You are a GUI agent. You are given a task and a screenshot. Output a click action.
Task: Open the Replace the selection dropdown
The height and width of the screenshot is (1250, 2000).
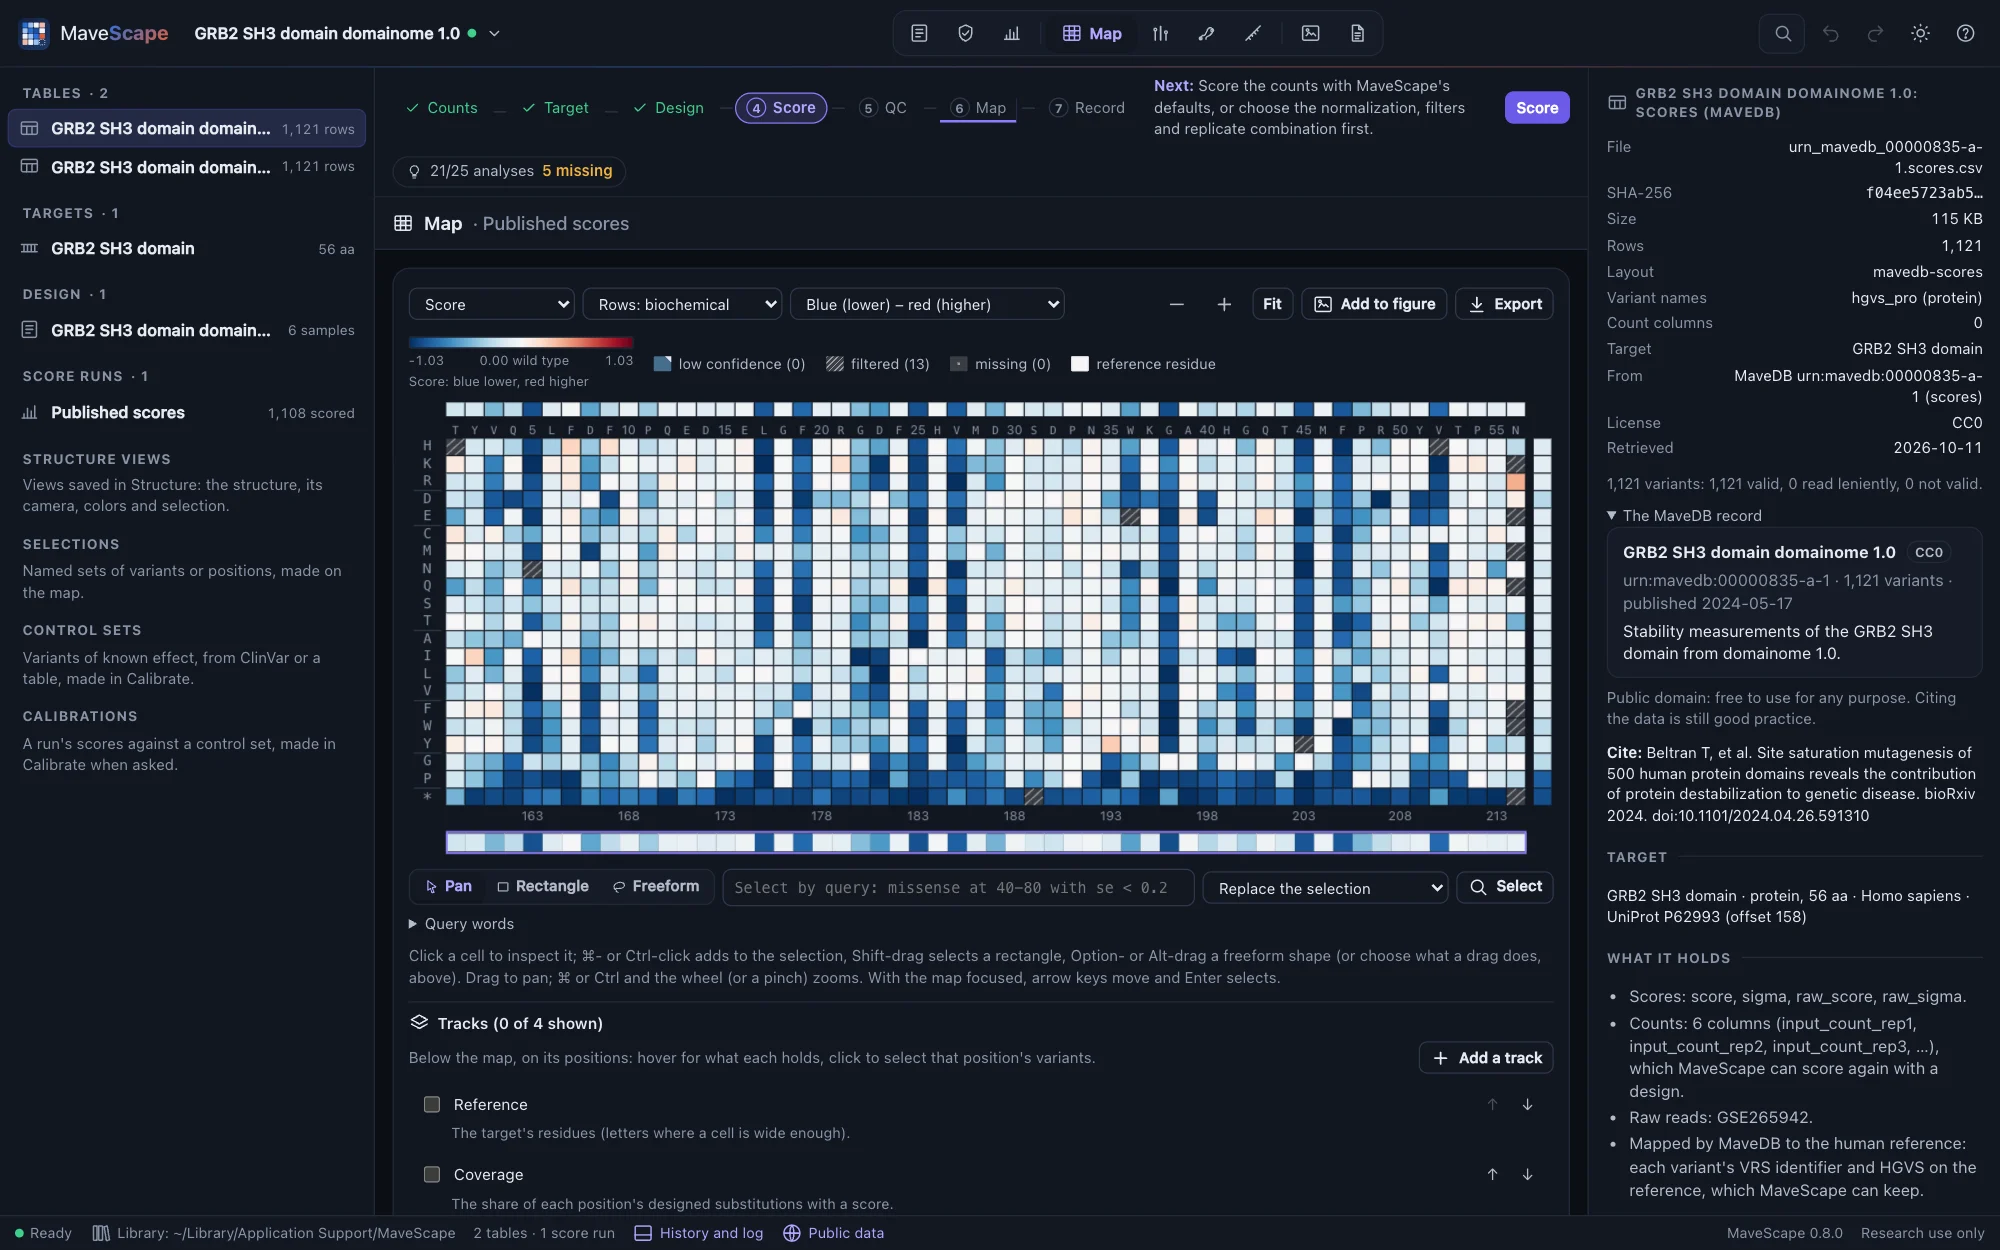tap(1325, 888)
